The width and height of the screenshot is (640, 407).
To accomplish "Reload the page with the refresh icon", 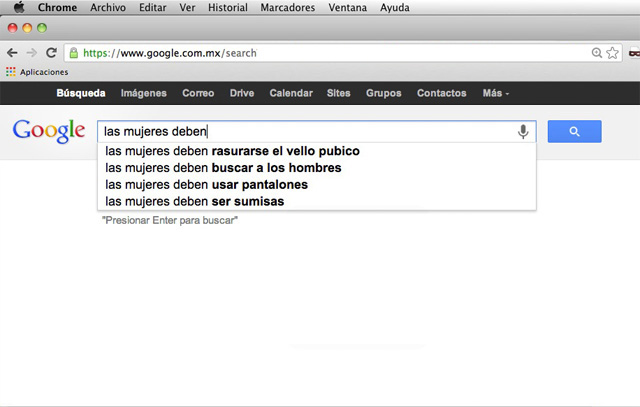I will (50, 53).
